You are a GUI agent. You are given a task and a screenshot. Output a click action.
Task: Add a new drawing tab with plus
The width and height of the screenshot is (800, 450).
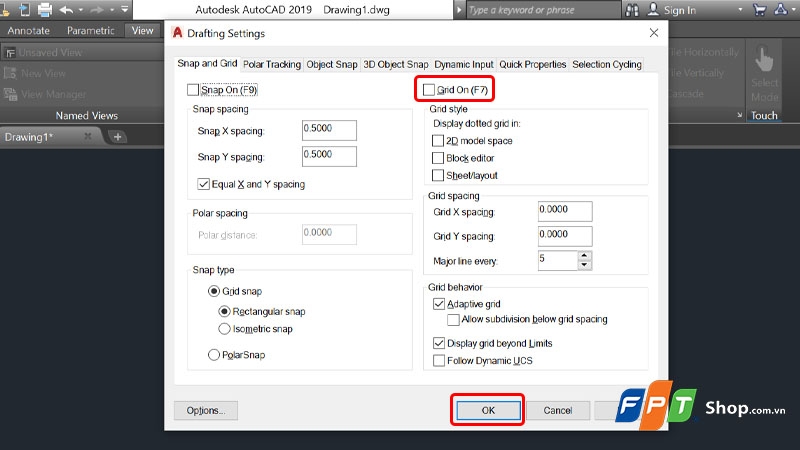coord(117,137)
